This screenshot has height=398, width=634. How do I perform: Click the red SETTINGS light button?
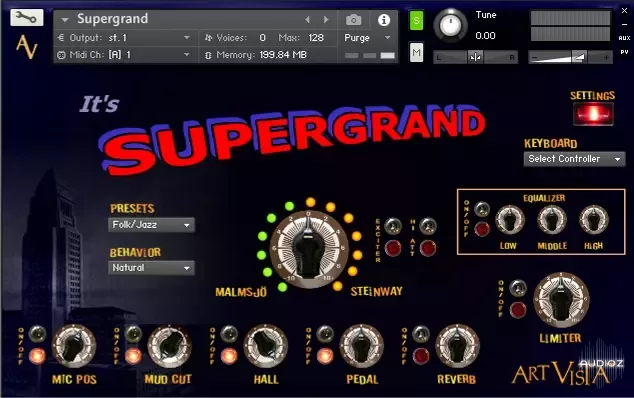pos(593,114)
